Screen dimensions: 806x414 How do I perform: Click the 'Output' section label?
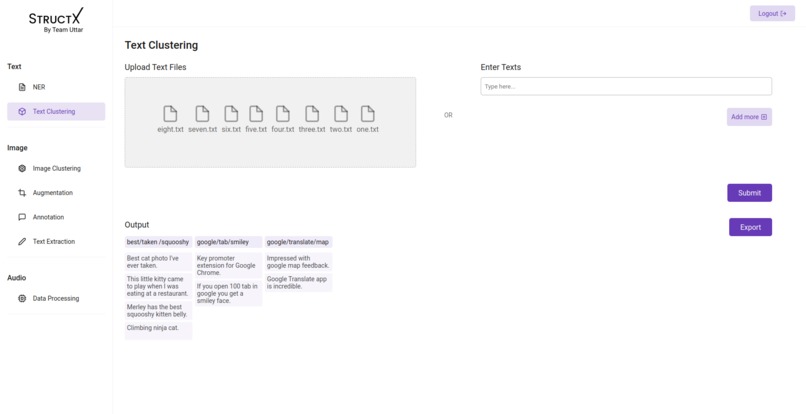(137, 225)
